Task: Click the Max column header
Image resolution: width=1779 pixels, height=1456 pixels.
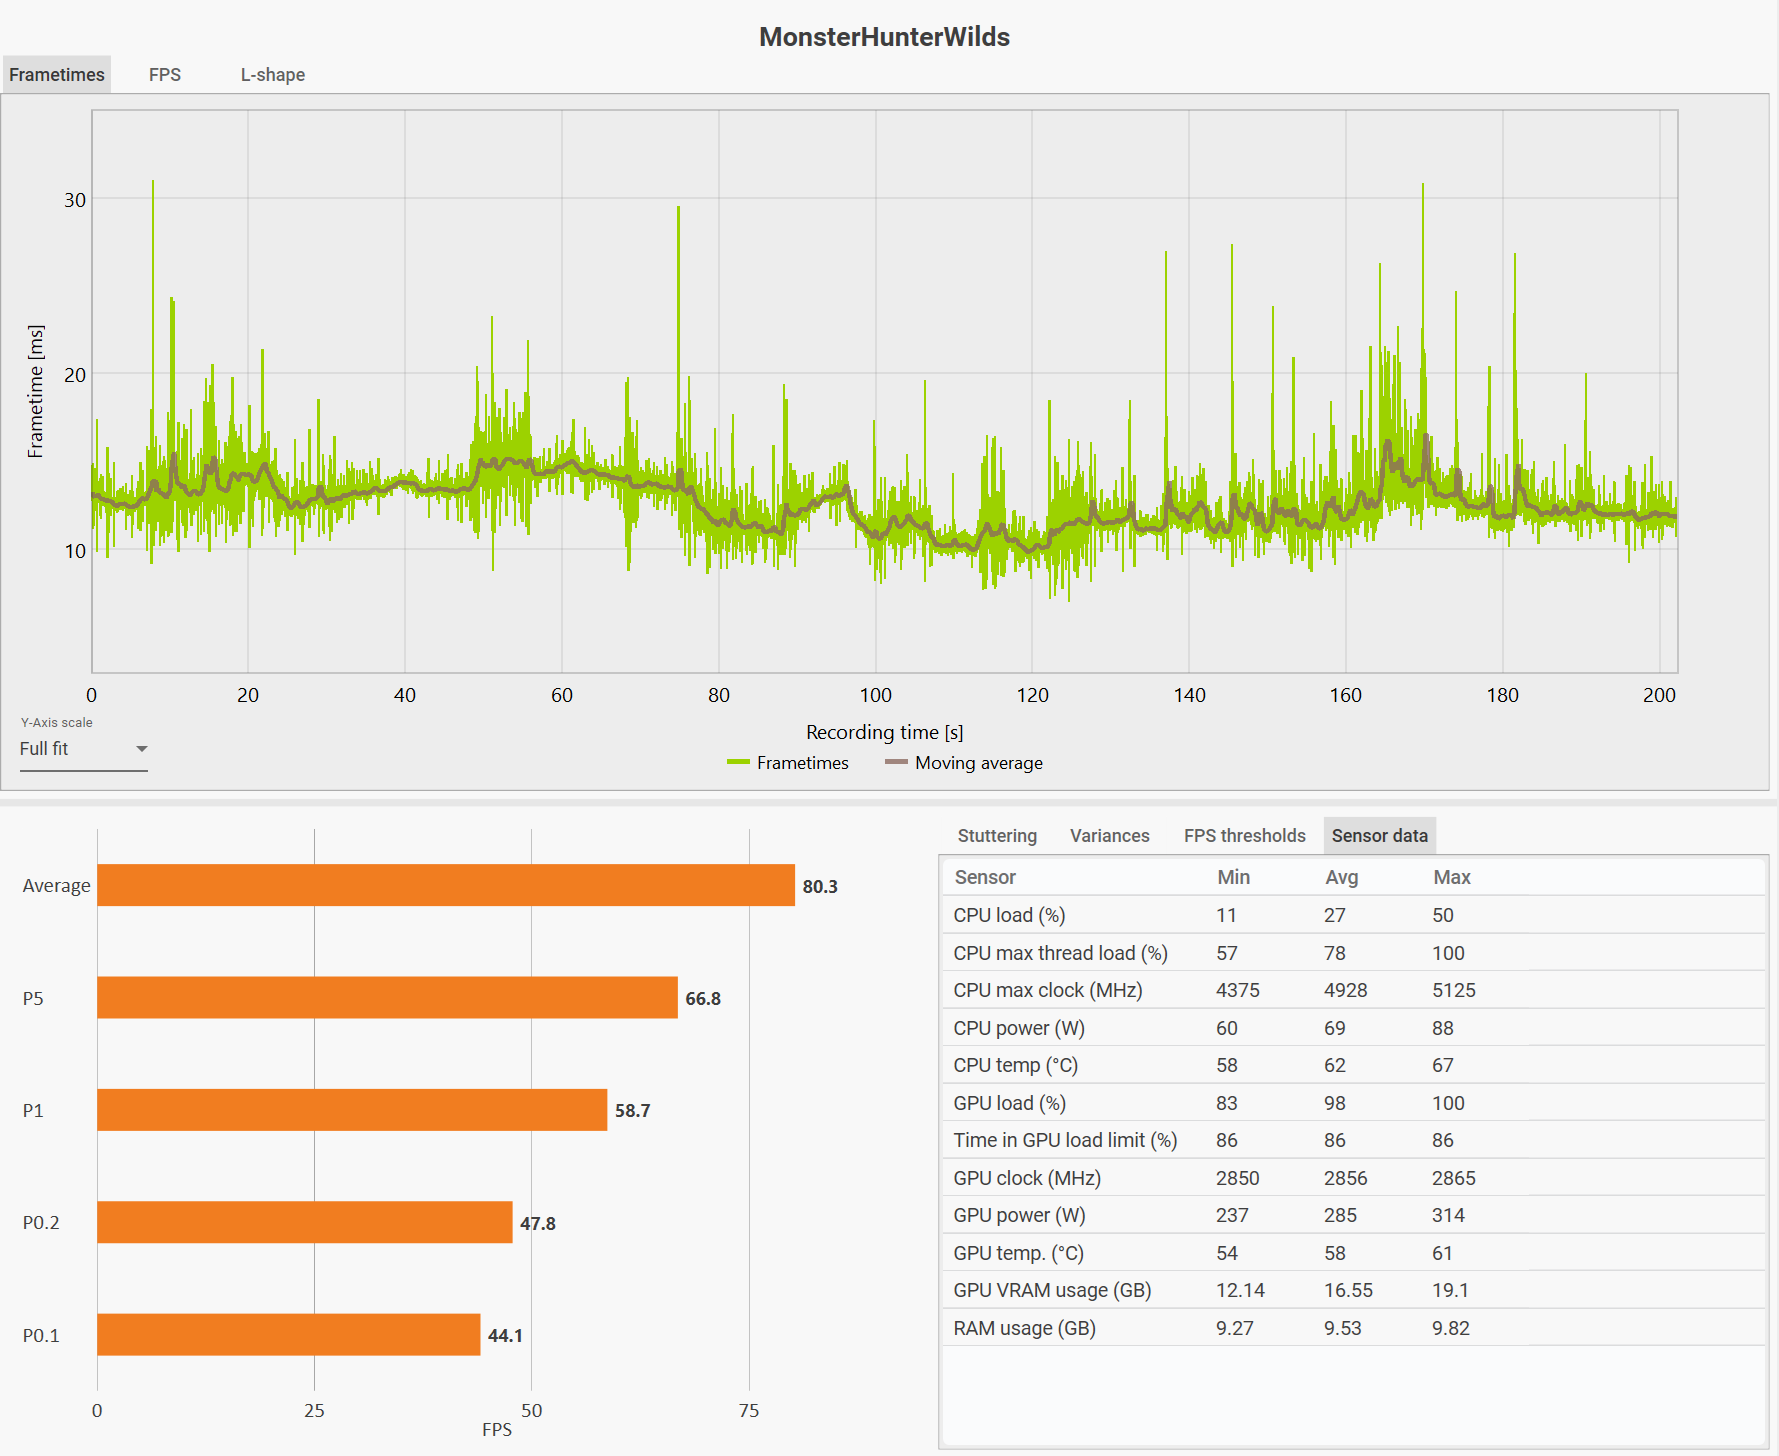Action: point(1452,877)
